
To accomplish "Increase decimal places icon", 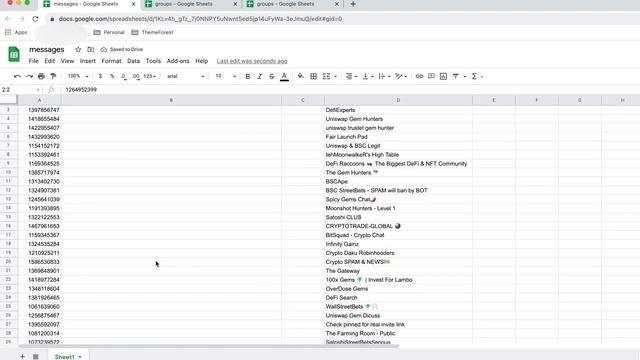I will pyautogui.click(x=136, y=76).
